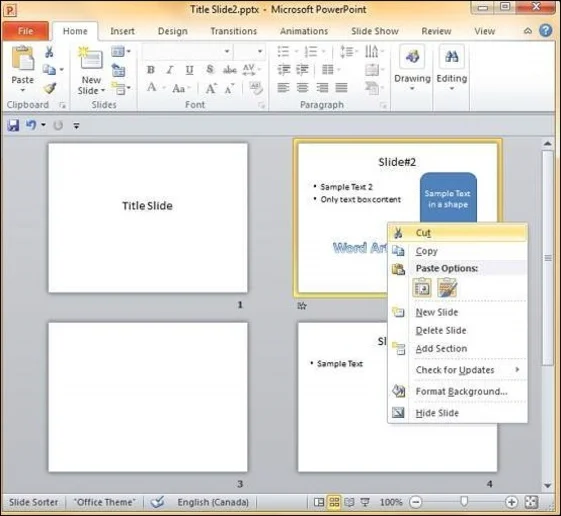Viewport: 561px width, 516px height.
Task: Choose Add Section from context menu
Action: tap(458, 349)
